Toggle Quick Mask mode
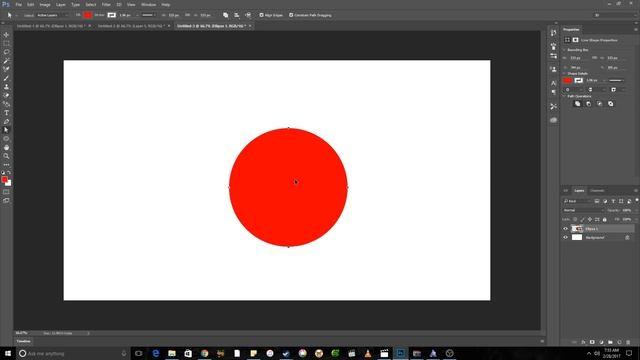 [6, 192]
